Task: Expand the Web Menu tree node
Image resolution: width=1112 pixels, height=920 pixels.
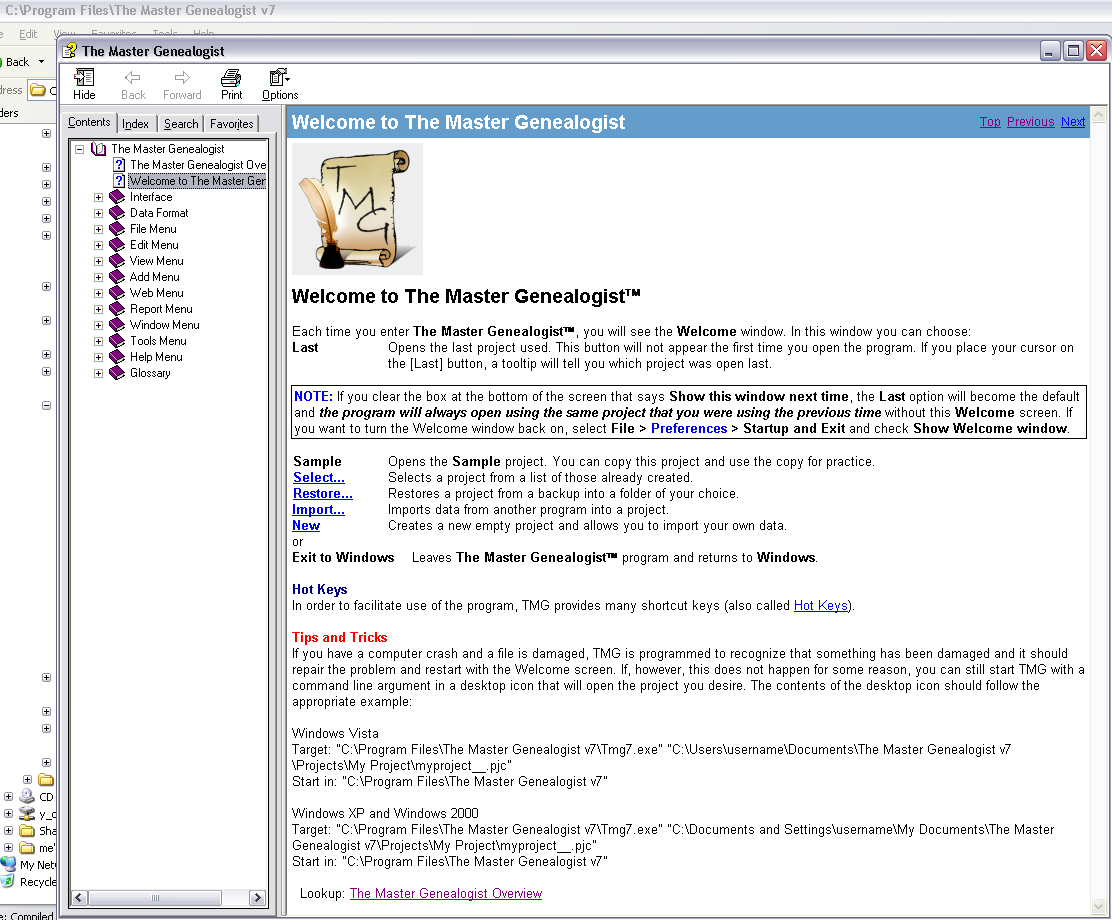Action: pos(99,293)
